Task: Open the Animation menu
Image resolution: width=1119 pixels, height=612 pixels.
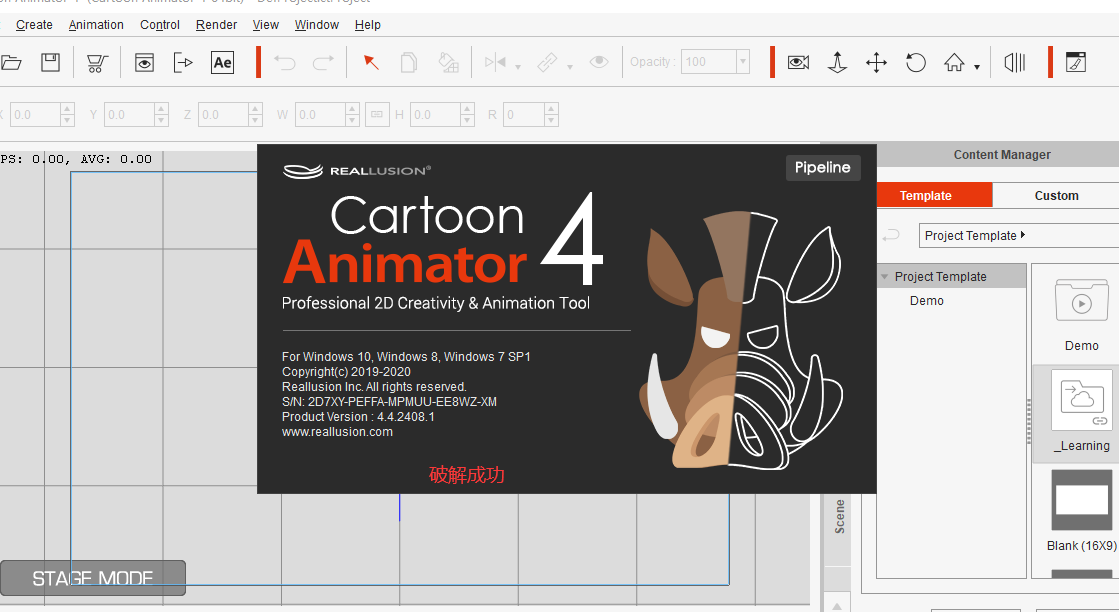Action: [96, 25]
